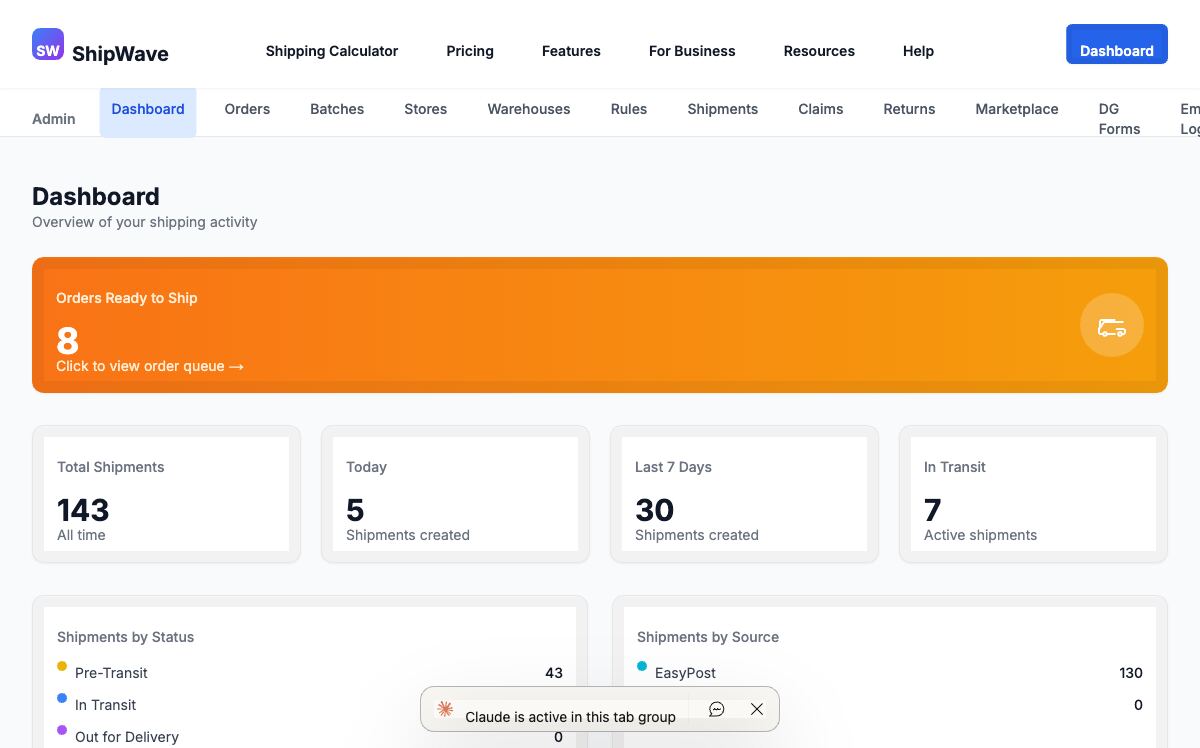Go to Pricing in the top navigation

pyautogui.click(x=470, y=51)
